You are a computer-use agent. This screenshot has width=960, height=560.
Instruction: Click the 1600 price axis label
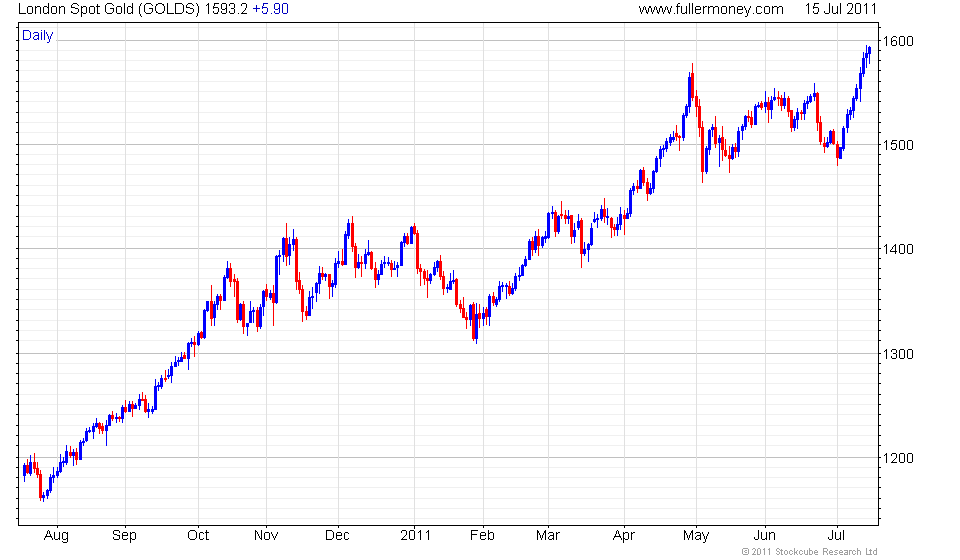coord(898,41)
